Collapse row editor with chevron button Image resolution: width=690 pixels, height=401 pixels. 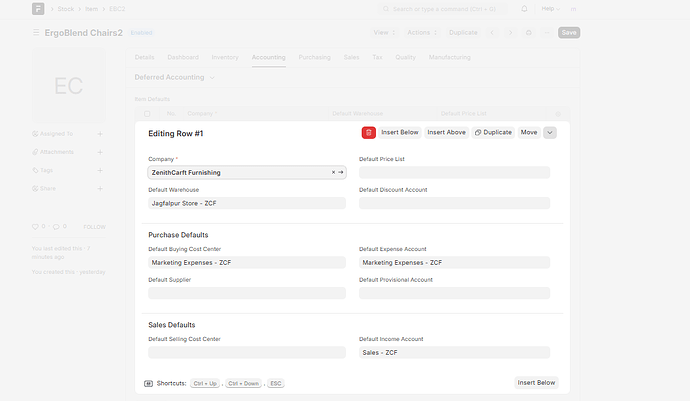550,132
